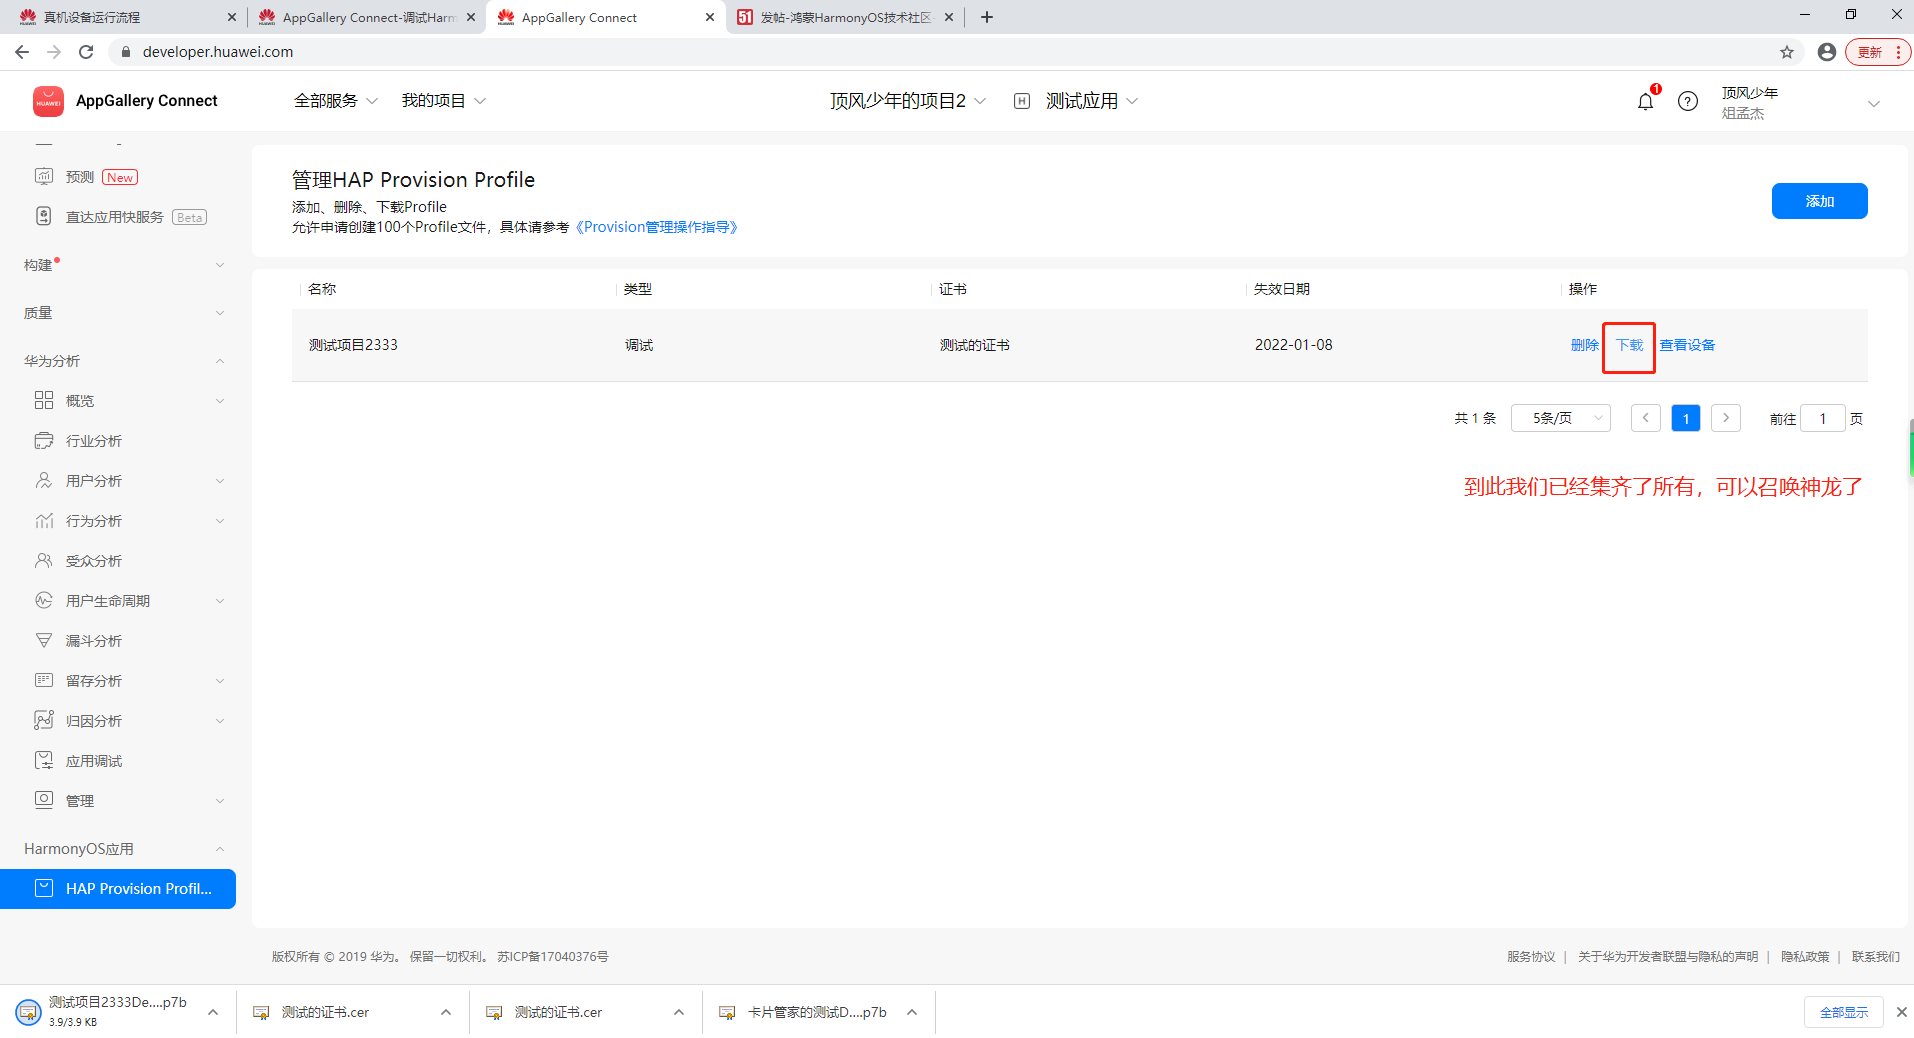
Task: Click 下载 for 测试项目2333
Action: click(x=1629, y=345)
